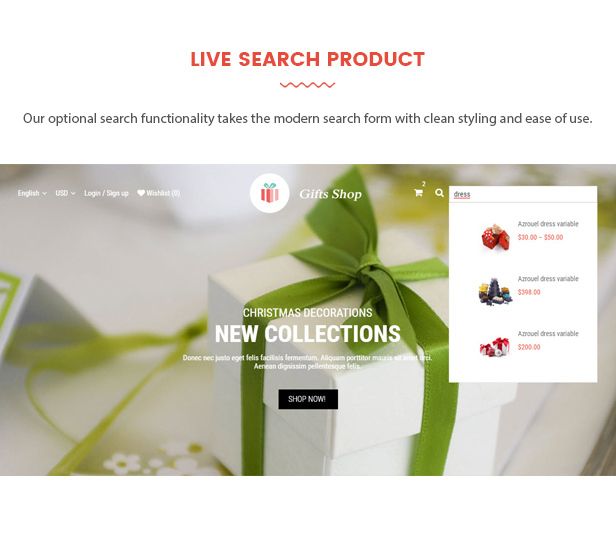
Task: Select the red gift boxes thumbnail
Action: click(495, 236)
